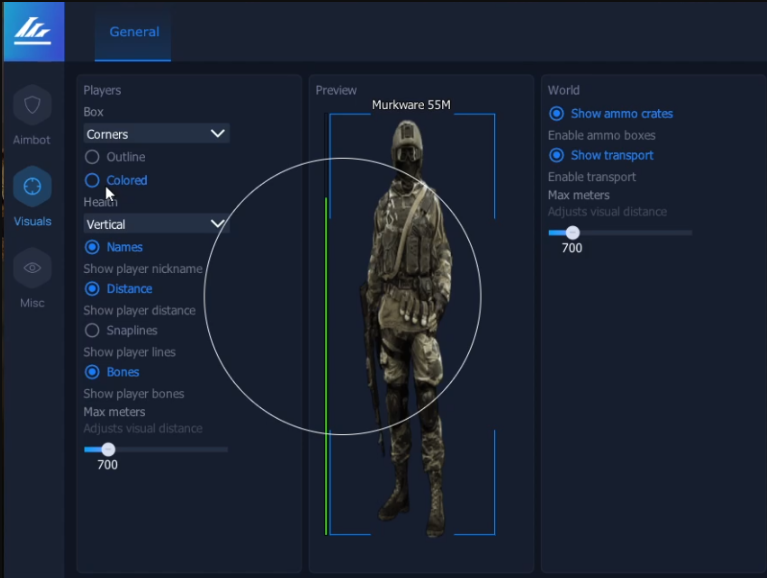Image resolution: width=767 pixels, height=578 pixels.
Task: Enable the Snaplines radio option
Action: 92,331
